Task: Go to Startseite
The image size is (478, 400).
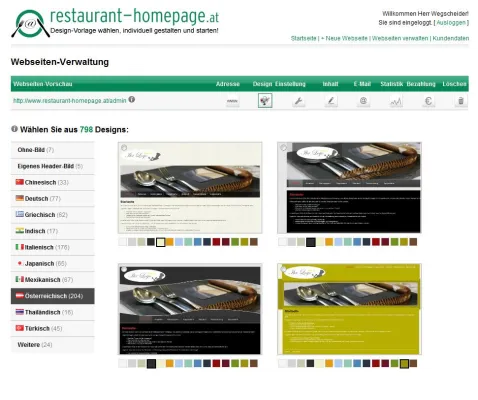Action: pyautogui.click(x=303, y=38)
